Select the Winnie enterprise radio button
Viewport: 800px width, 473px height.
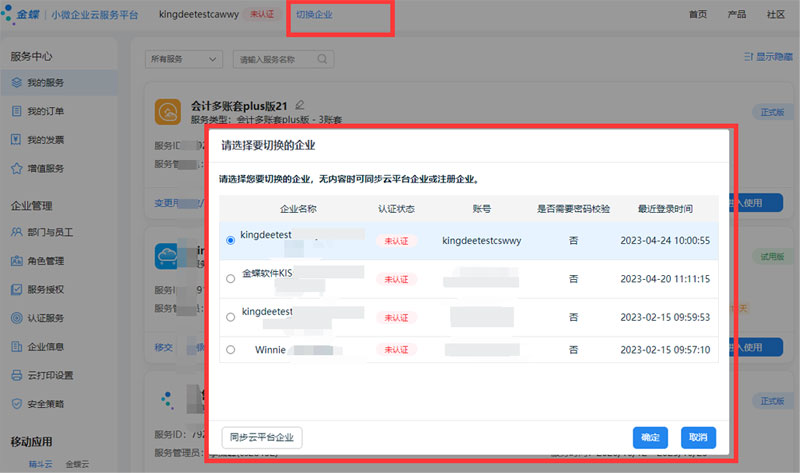coord(231,350)
